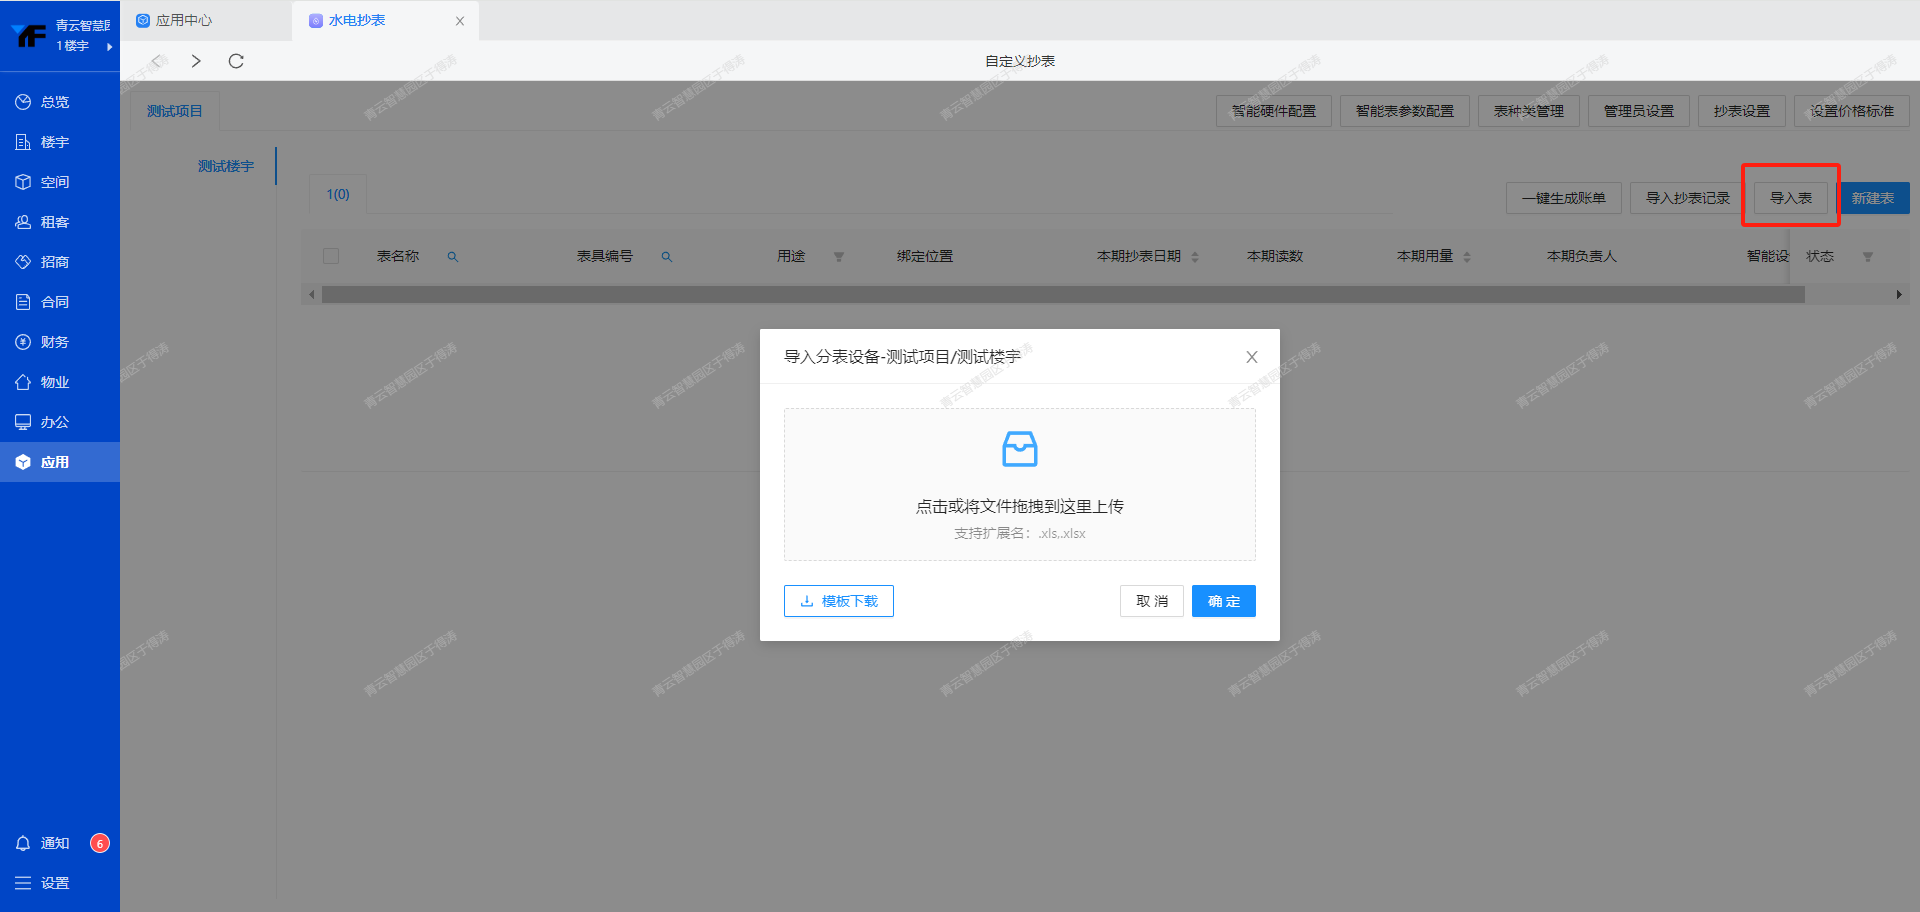Click the upload inbox icon in dialog
1920x912 pixels.
pos(1019,449)
